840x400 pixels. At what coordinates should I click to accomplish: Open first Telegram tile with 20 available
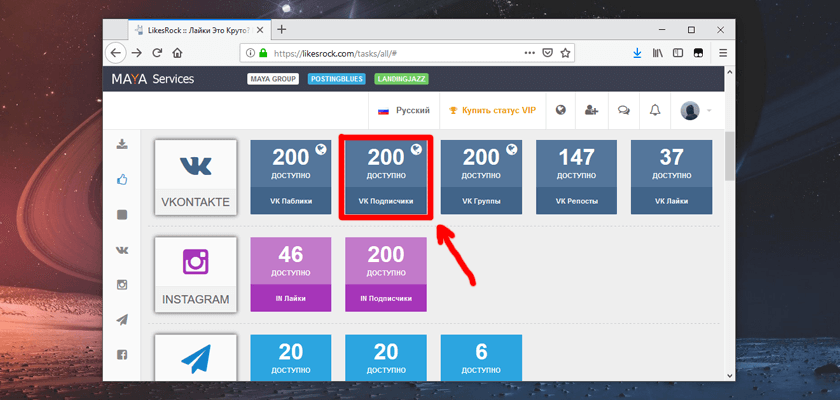[291, 358]
